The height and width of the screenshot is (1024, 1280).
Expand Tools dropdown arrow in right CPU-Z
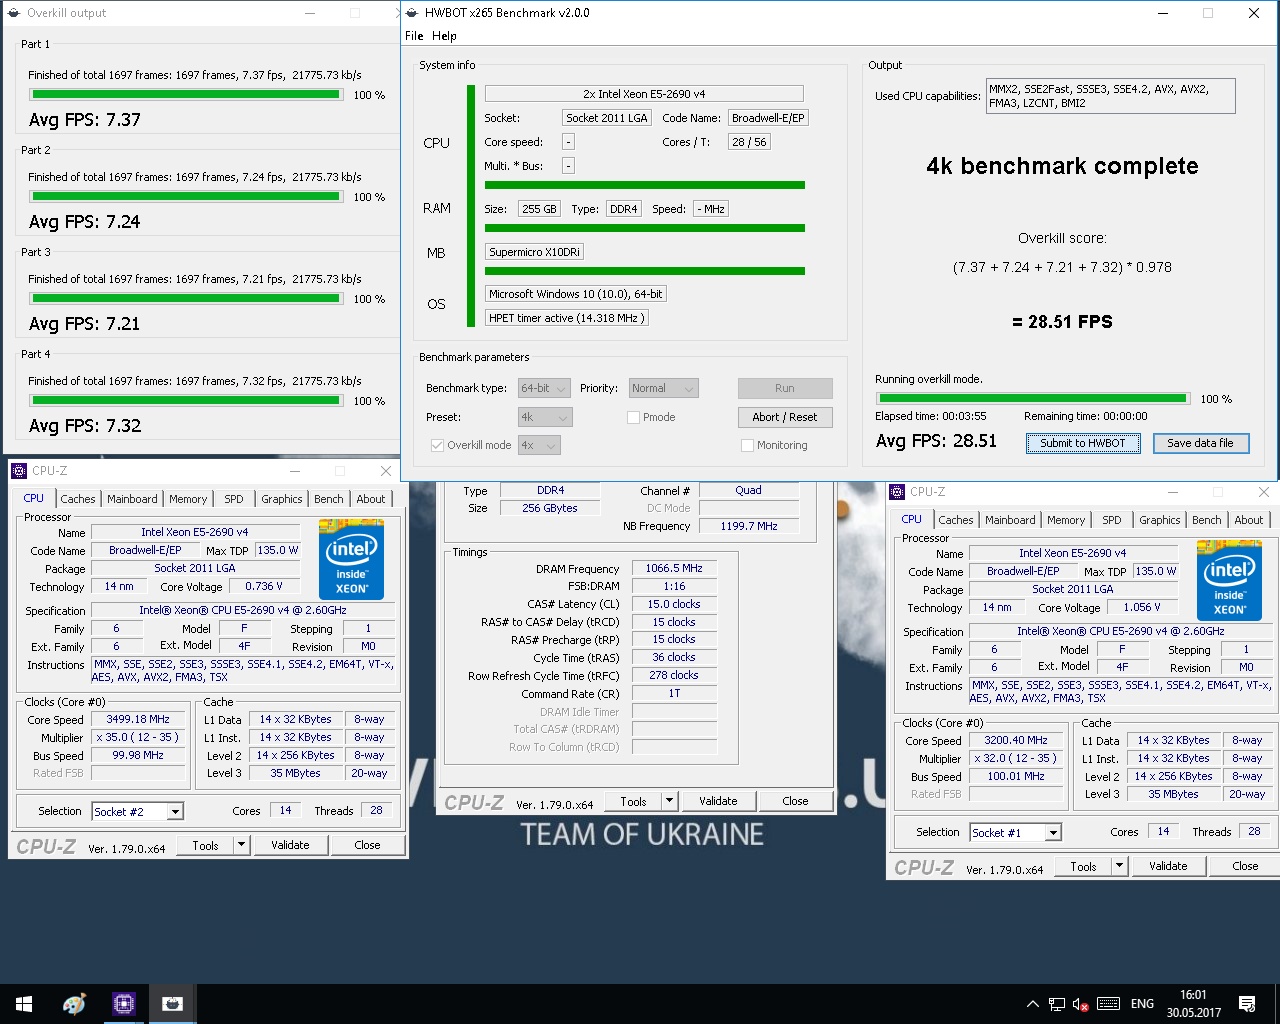pyautogui.click(x=1119, y=866)
